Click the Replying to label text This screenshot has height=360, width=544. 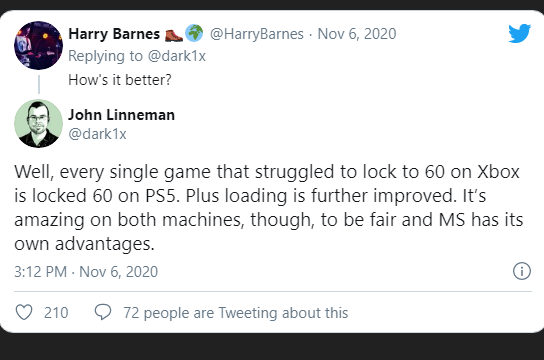[x=105, y=57]
